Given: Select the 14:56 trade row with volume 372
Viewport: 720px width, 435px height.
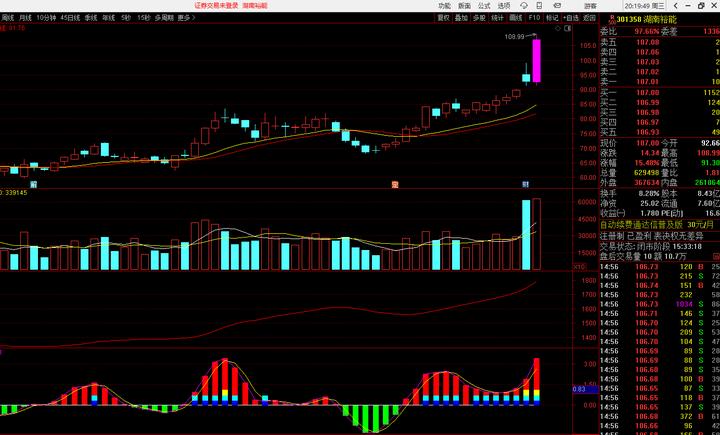Looking at the screenshot, I should click(x=660, y=416).
